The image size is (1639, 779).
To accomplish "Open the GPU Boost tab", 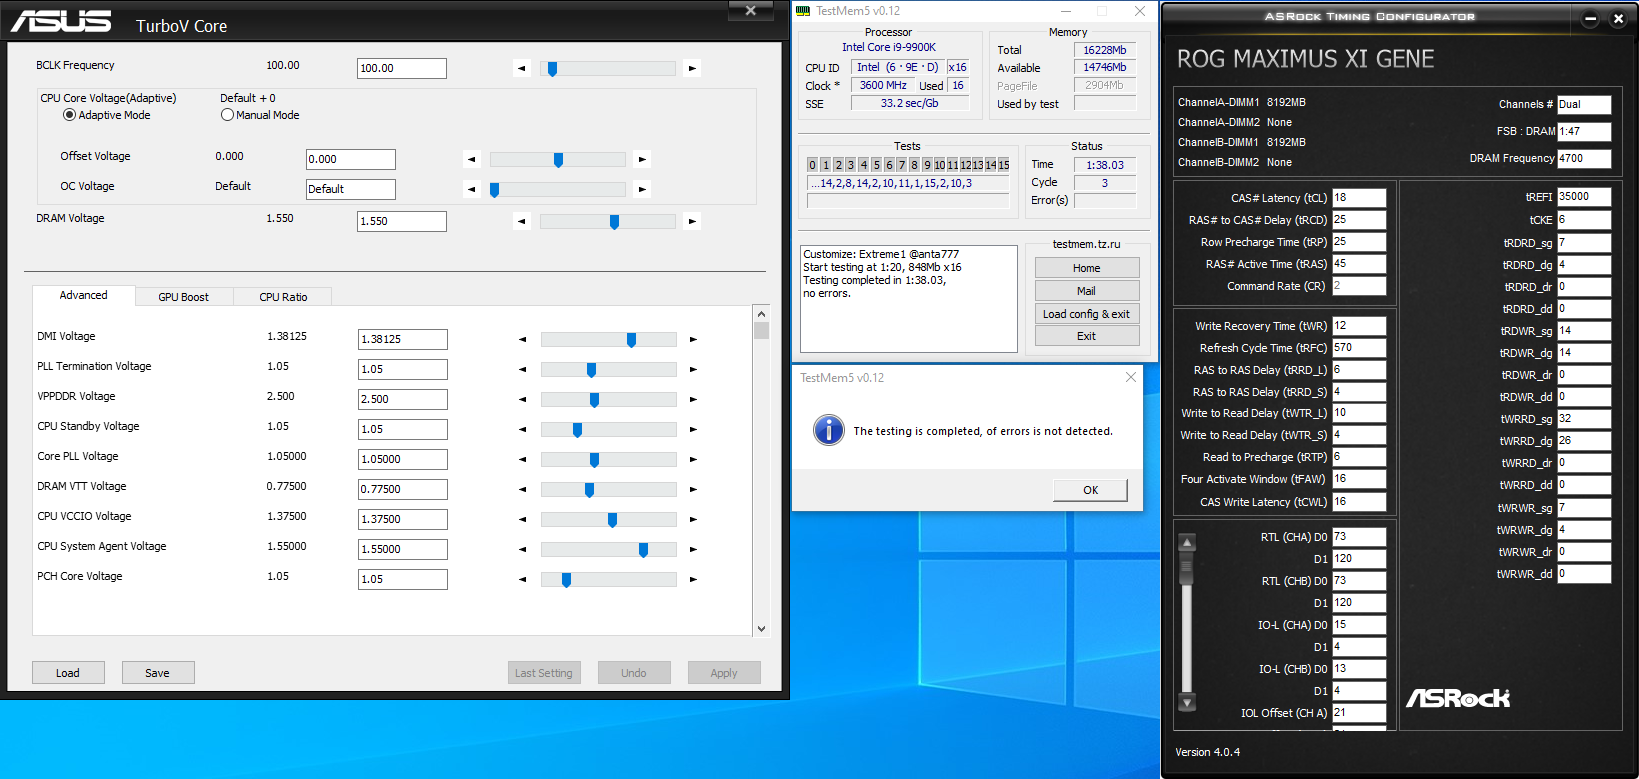I will pyautogui.click(x=183, y=297).
